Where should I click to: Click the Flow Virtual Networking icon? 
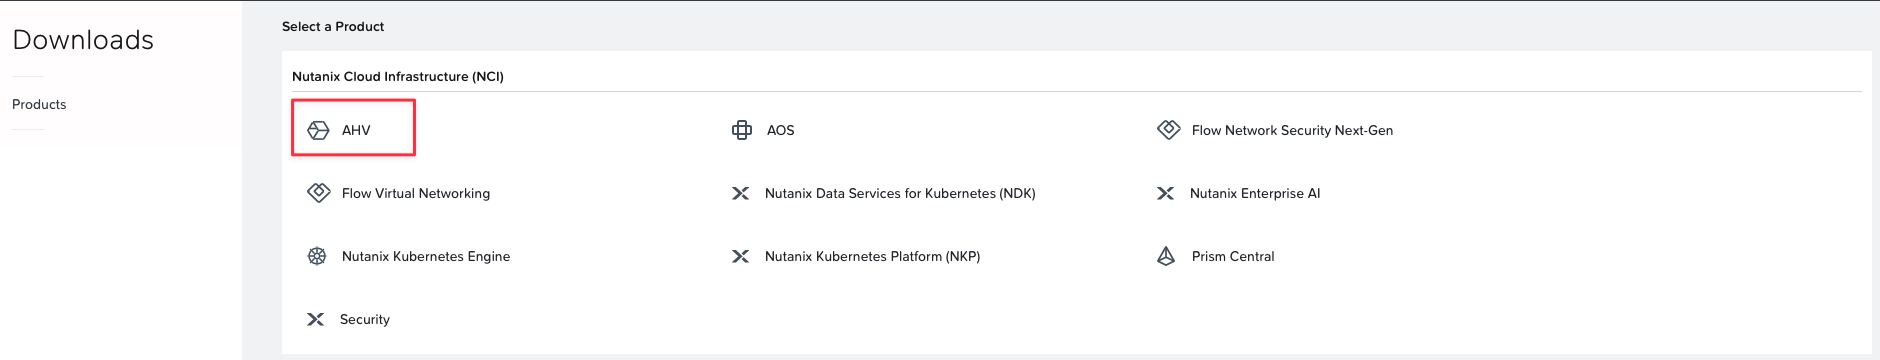[318, 193]
